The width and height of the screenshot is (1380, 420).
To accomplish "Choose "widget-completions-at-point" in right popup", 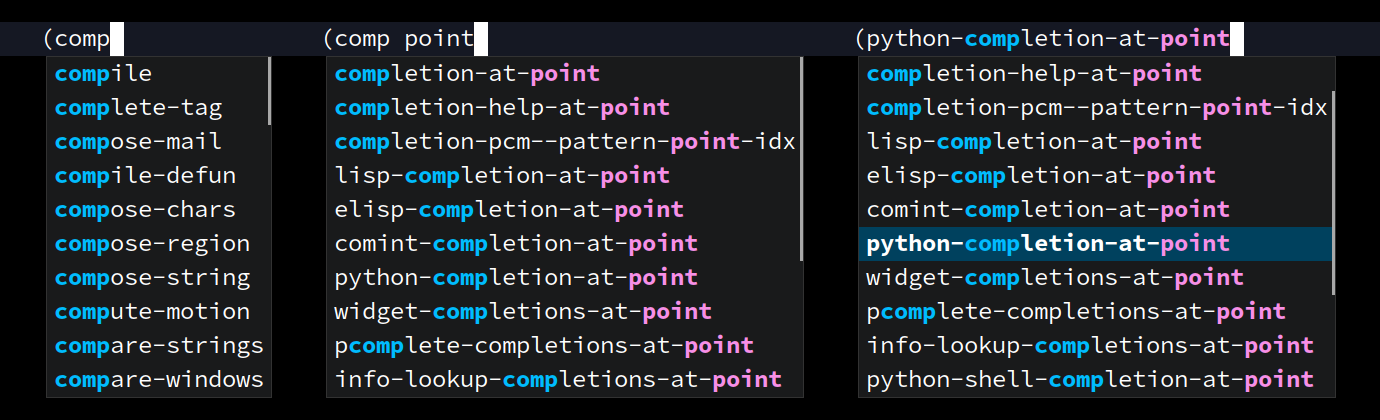I will pyautogui.click(x=1095, y=278).
